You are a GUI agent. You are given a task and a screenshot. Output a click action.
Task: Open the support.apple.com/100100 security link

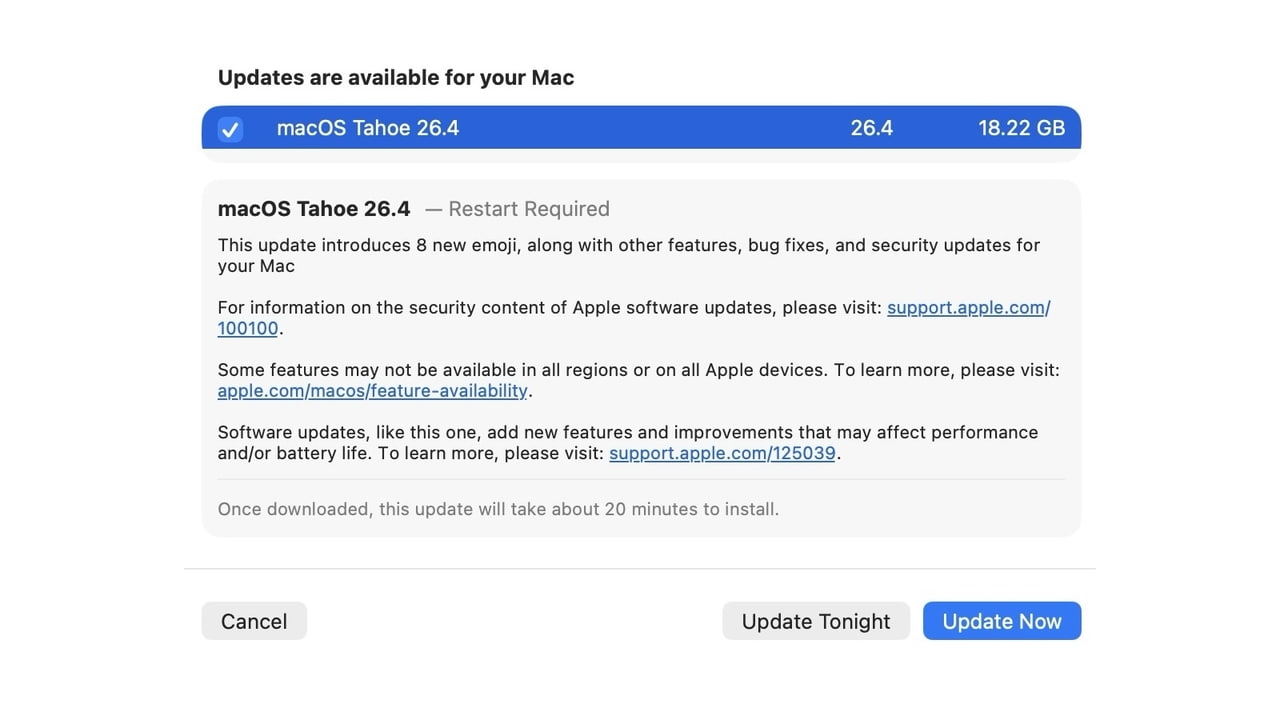click(x=966, y=307)
